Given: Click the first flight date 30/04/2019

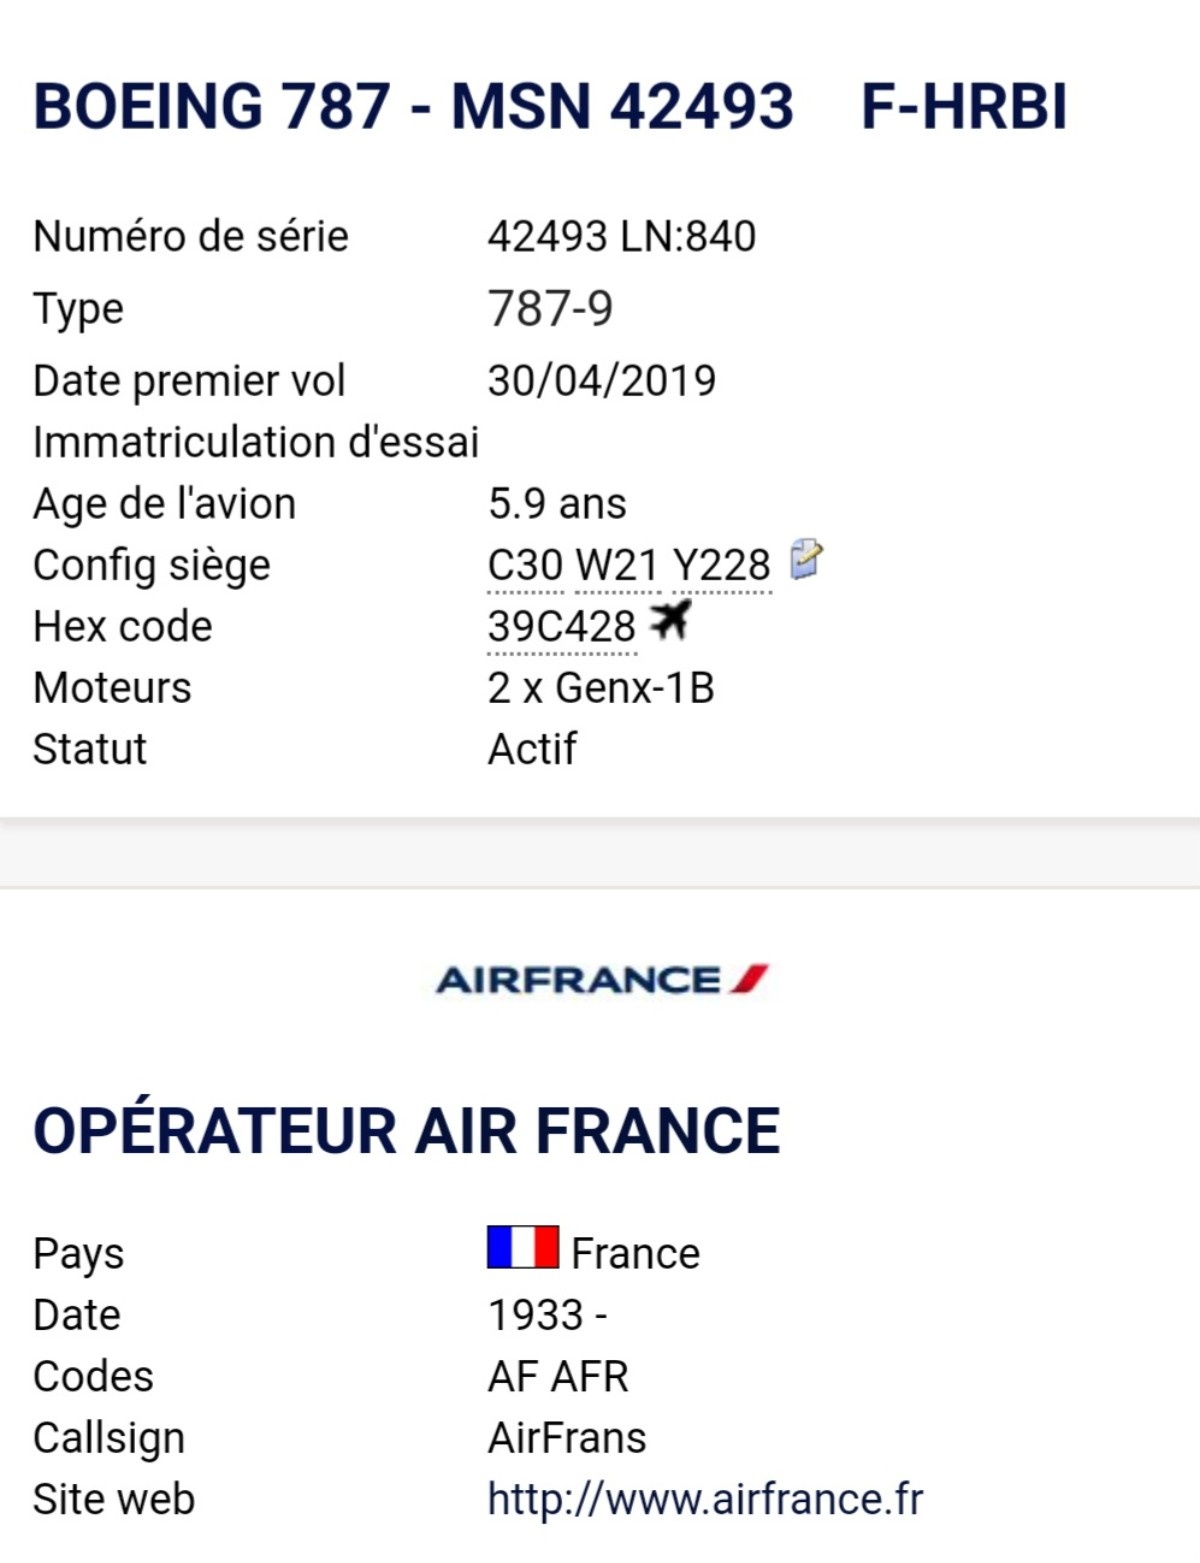Looking at the screenshot, I should [601, 380].
